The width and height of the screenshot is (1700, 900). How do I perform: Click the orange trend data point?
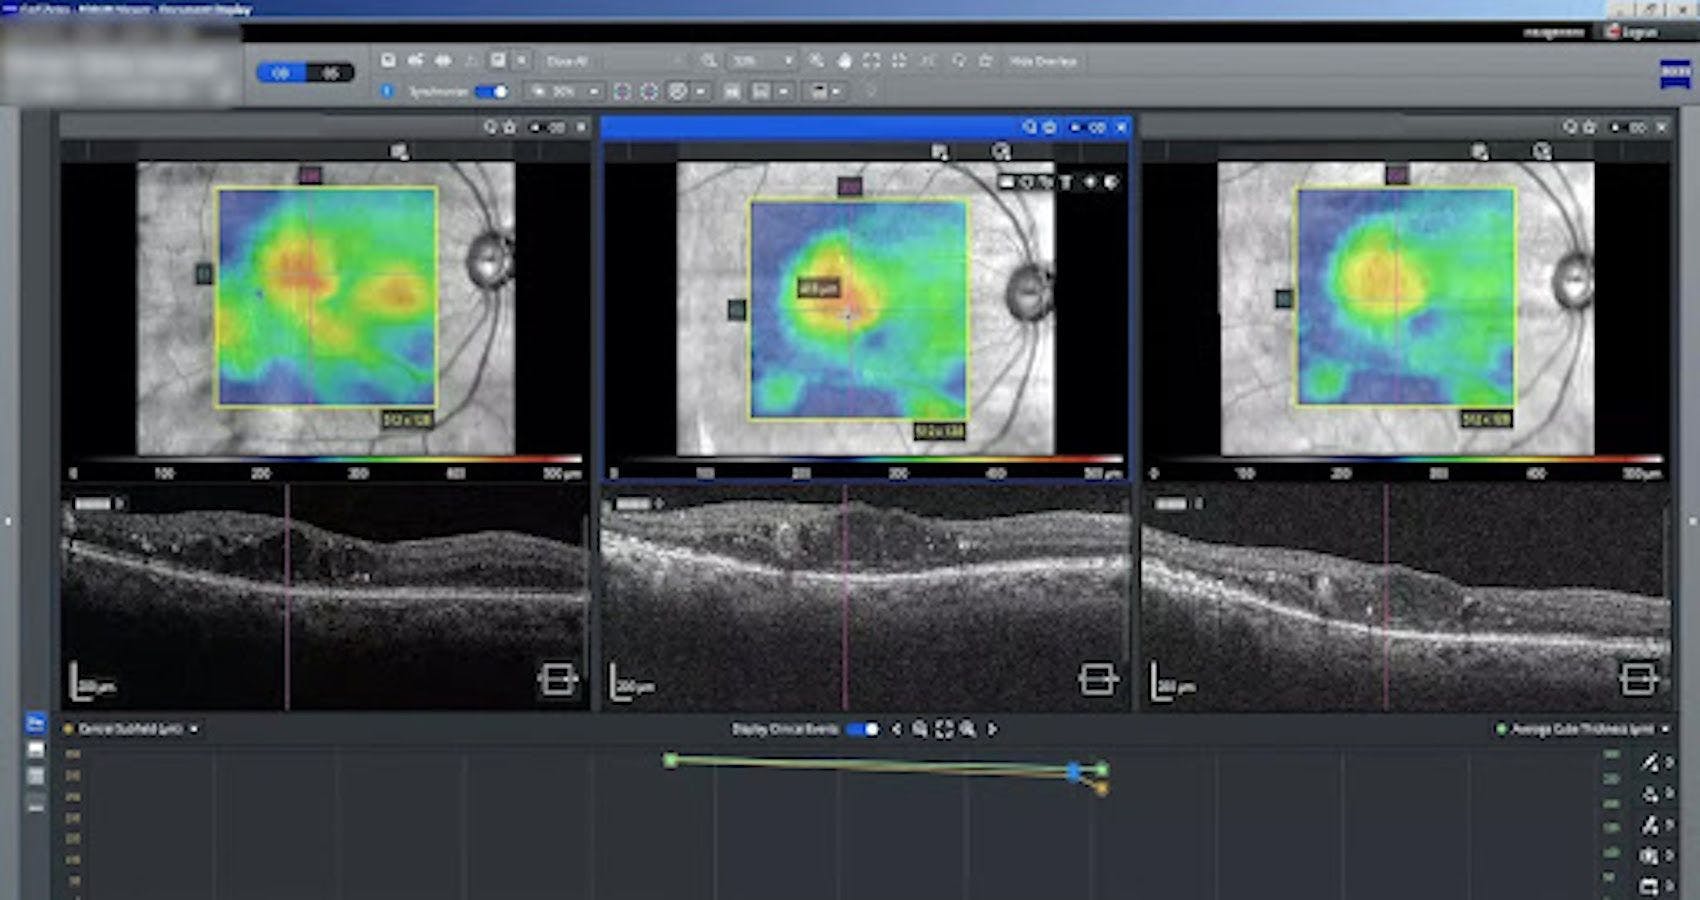(1101, 789)
